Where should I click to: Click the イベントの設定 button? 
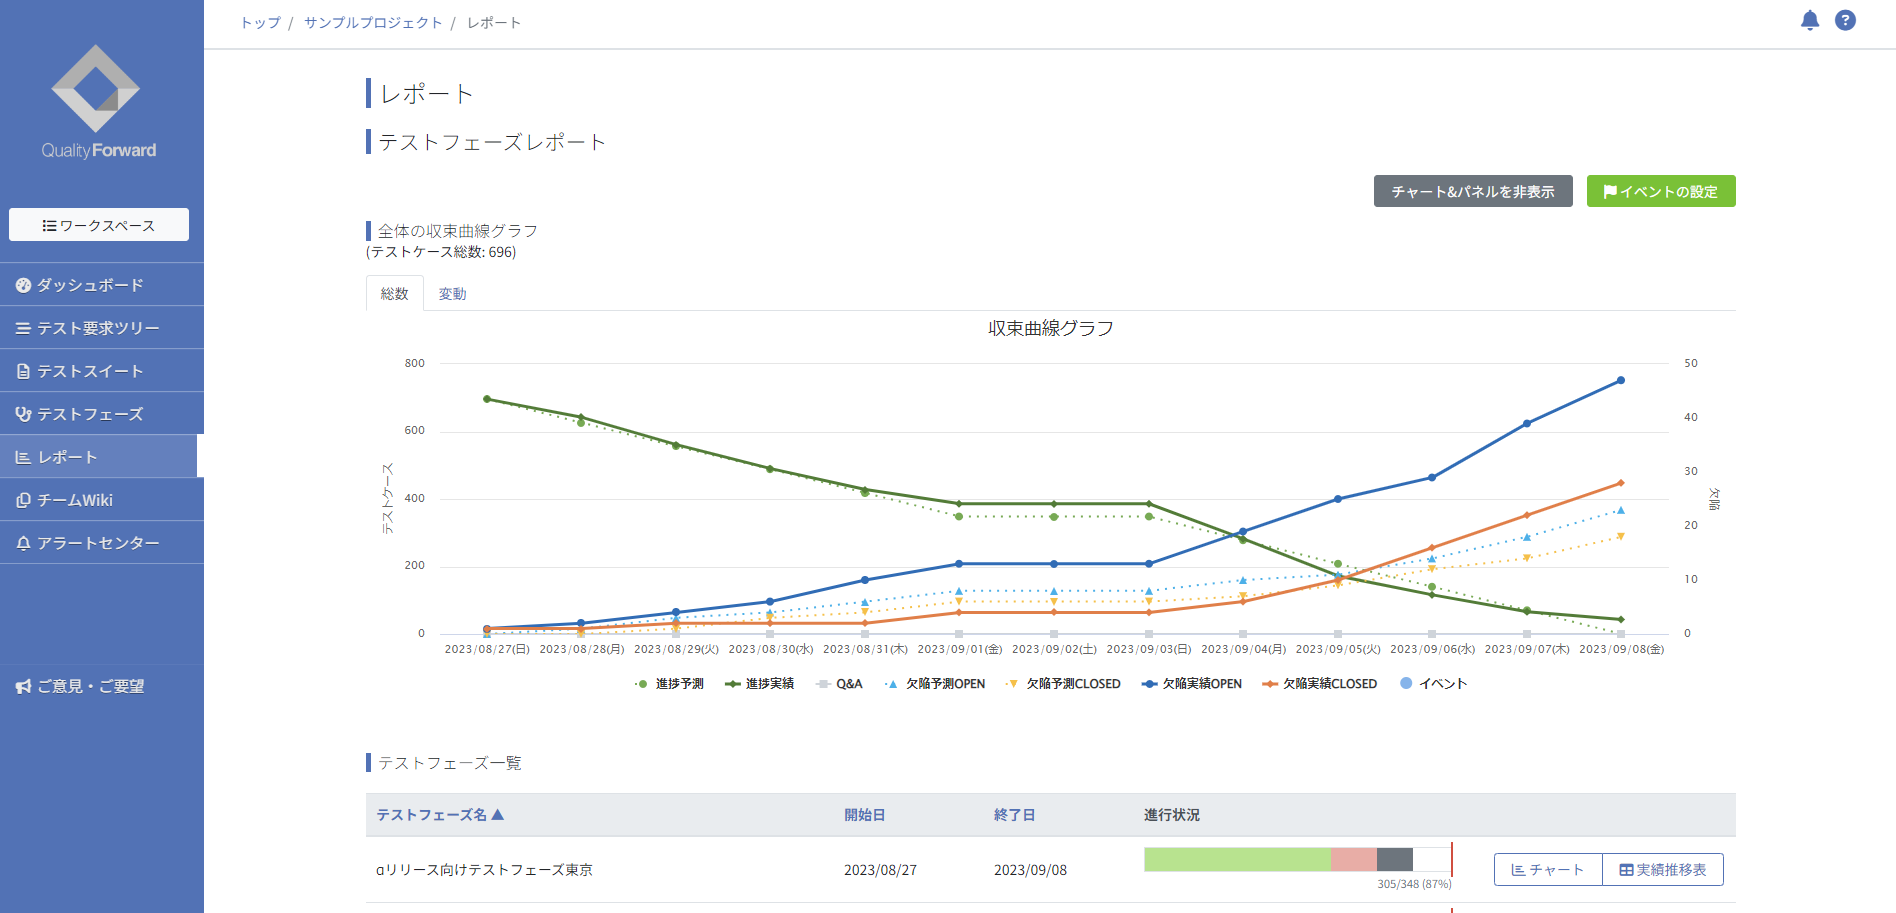coord(1661,191)
